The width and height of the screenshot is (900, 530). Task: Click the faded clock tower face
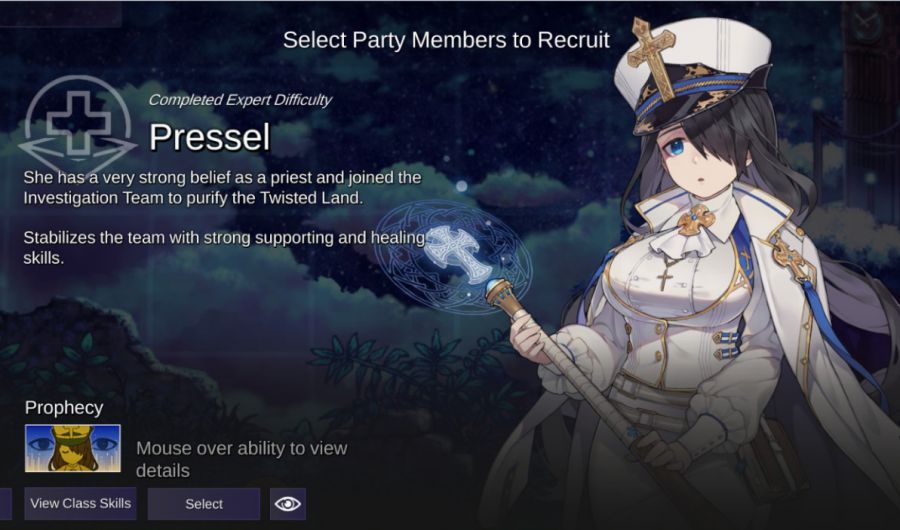865,25
